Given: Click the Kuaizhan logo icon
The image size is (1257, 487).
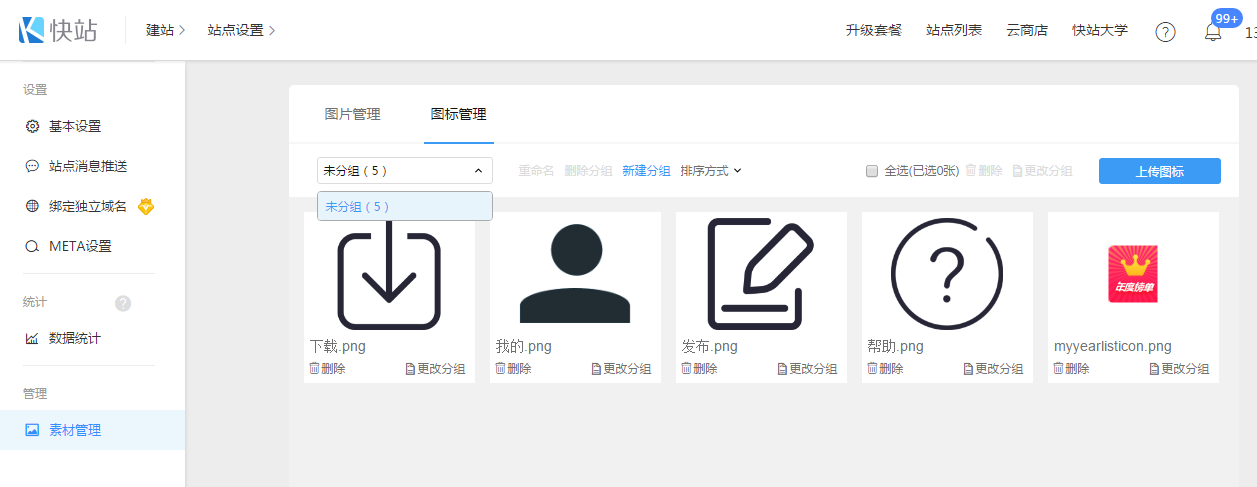Looking at the screenshot, I should [x=32, y=30].
